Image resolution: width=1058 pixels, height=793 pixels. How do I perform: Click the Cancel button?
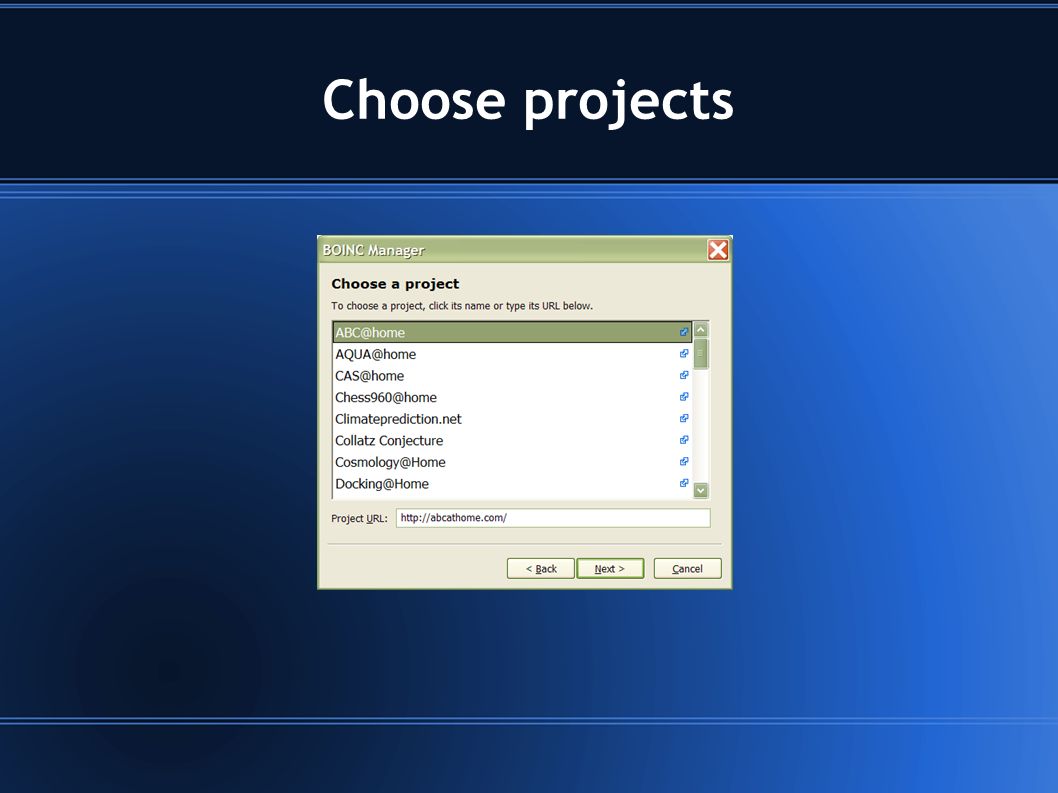pyautogui.click(x=687, y=568)
